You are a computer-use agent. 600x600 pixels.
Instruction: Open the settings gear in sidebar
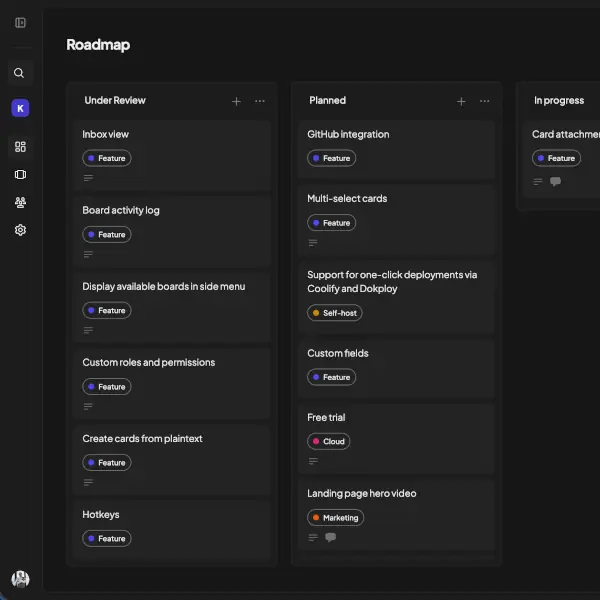(x=20, y=230)
